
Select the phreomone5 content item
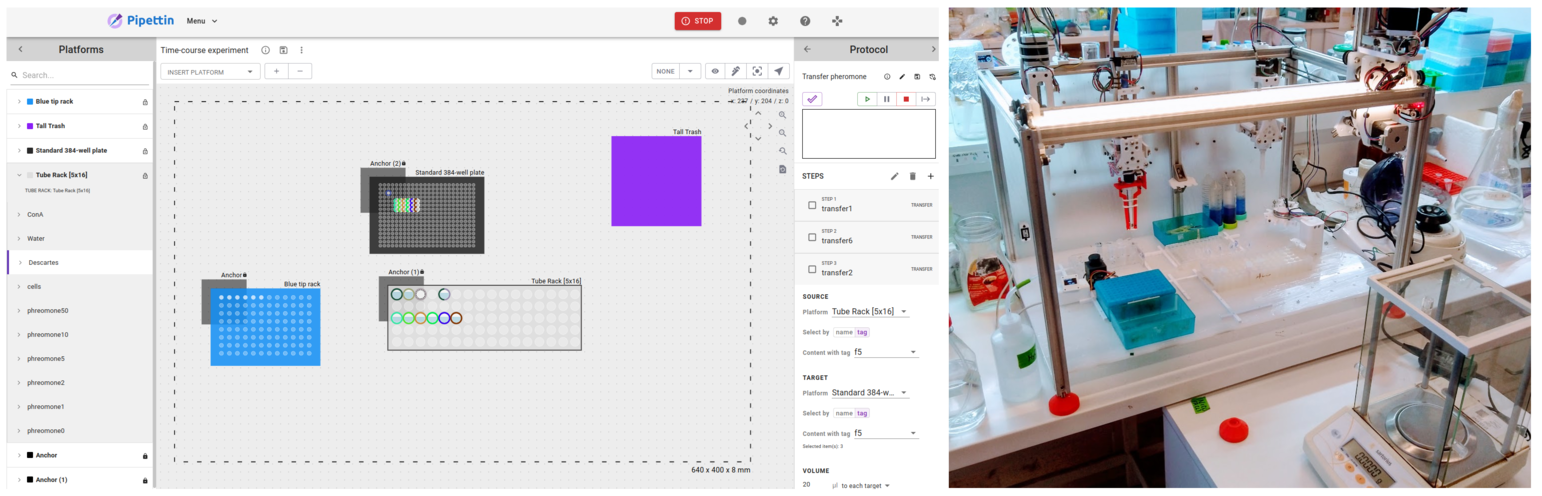pos(79,358)
